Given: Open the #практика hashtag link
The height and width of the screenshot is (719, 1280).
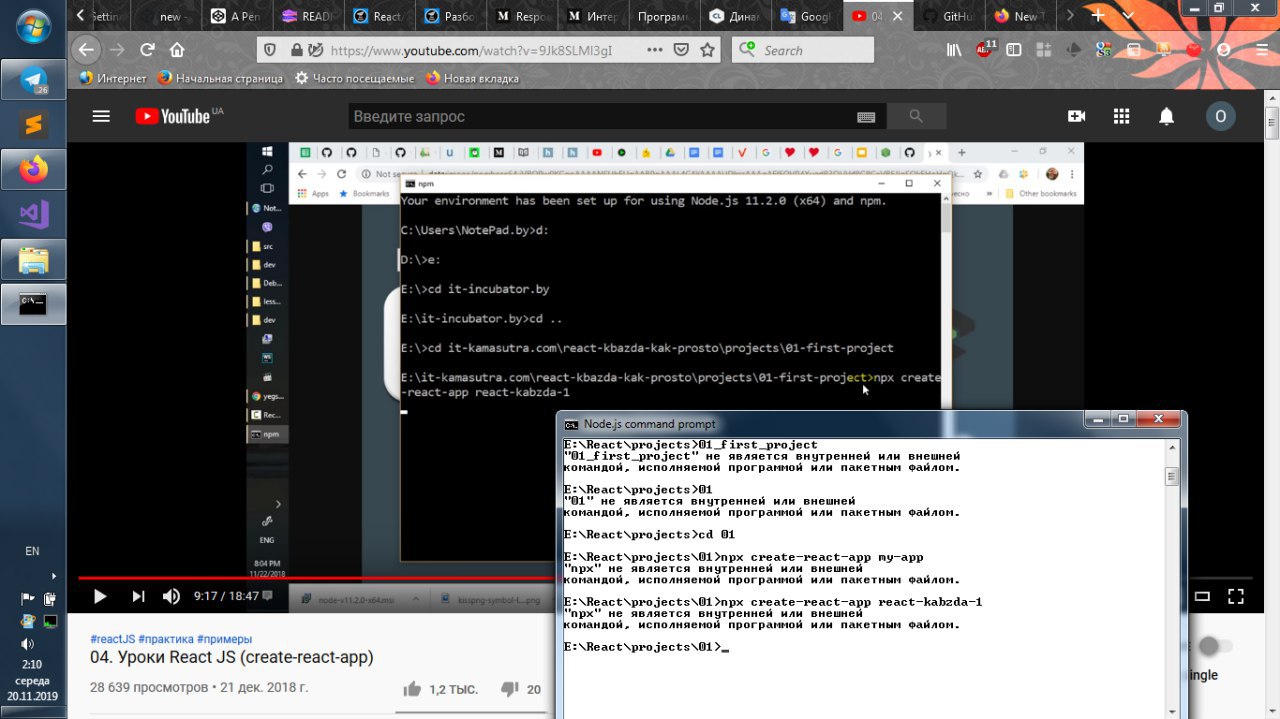Looking at the screenshot, I should [165, 639].
